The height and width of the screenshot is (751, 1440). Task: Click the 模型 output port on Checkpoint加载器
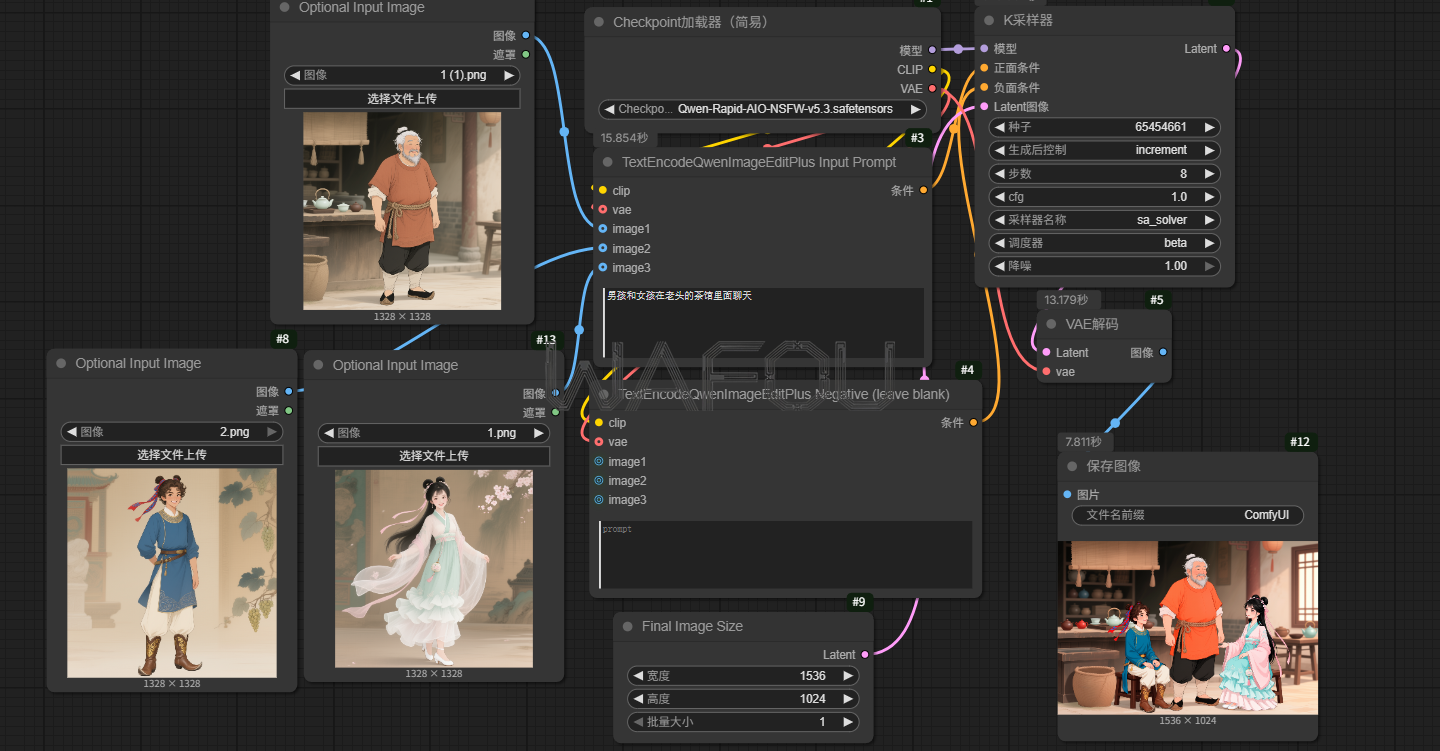click(x=932, y=49)
